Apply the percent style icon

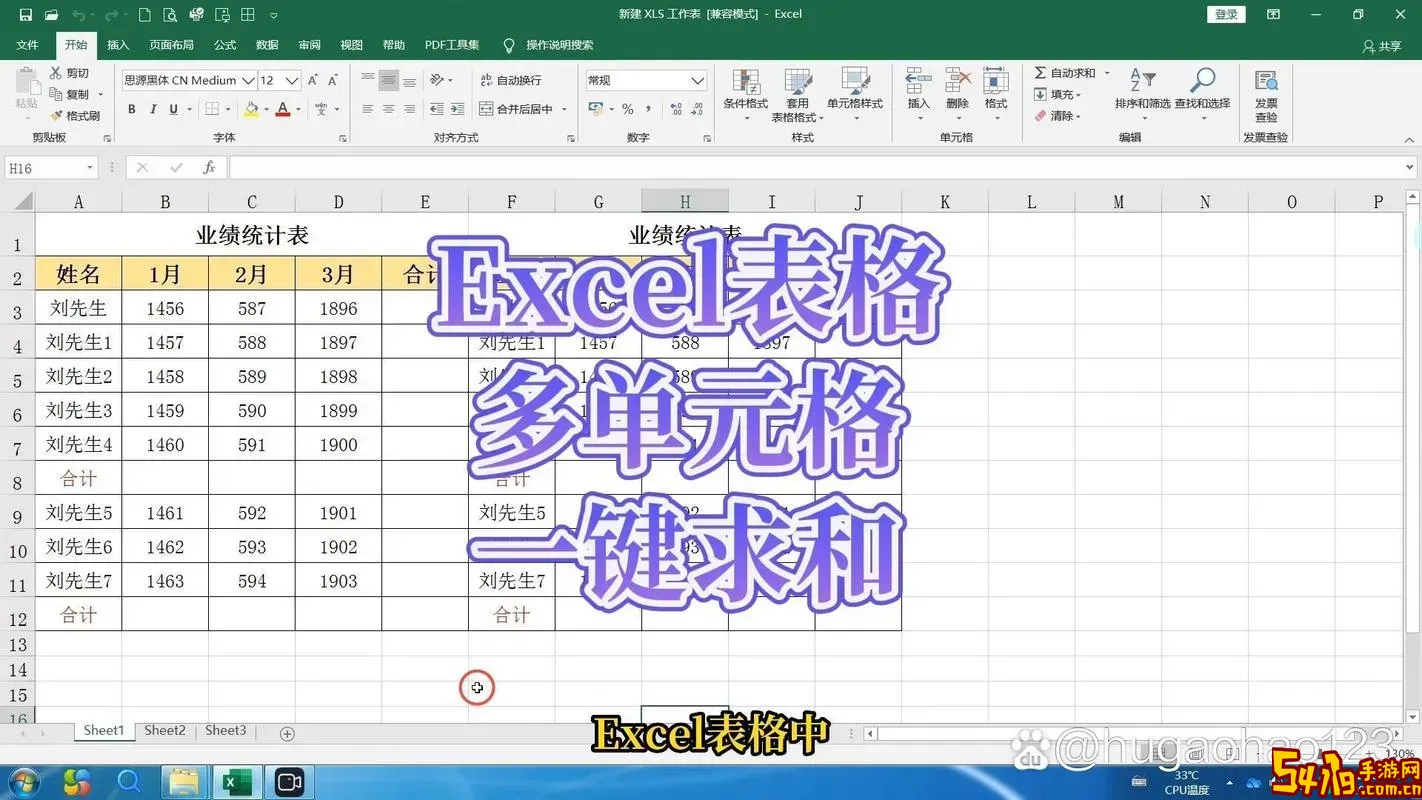point(627,109)
